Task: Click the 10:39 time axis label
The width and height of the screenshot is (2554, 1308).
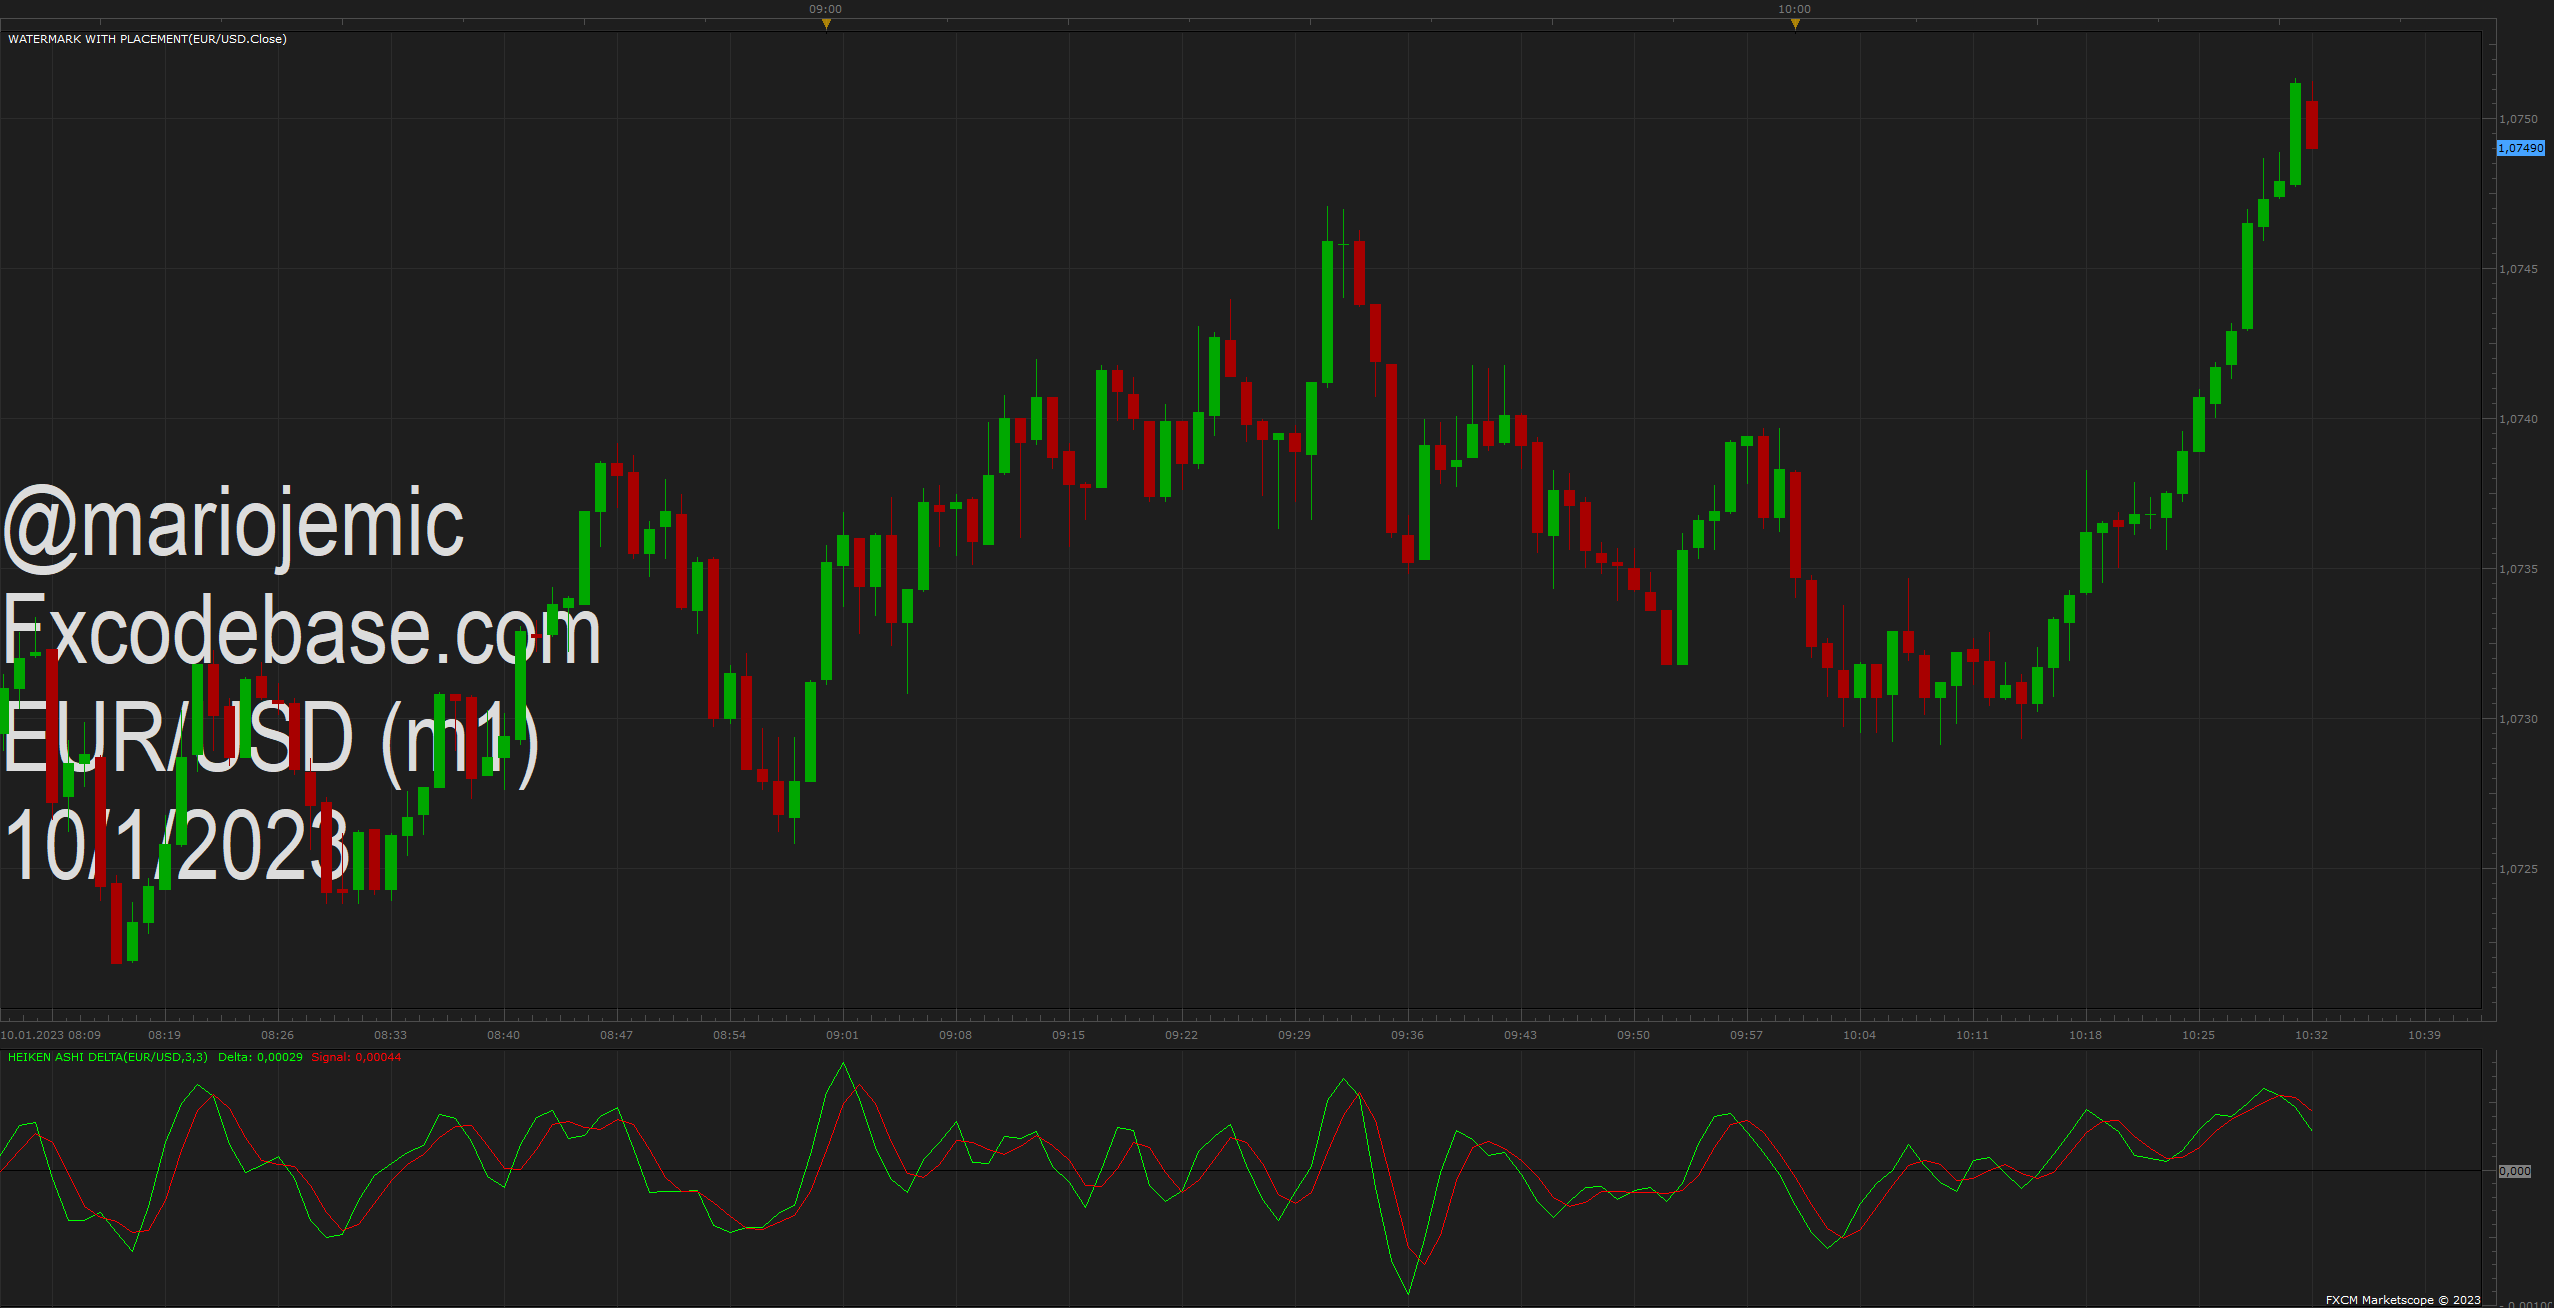Action: (2424, 1035)
